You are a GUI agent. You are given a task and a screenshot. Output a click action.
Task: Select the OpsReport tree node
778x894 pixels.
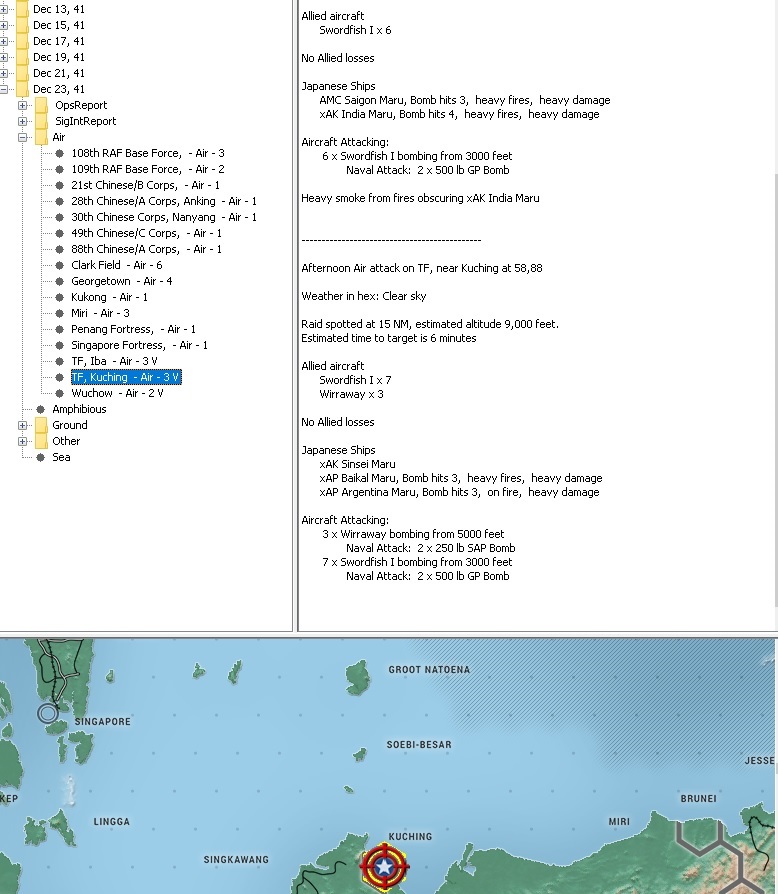(81, 105)
